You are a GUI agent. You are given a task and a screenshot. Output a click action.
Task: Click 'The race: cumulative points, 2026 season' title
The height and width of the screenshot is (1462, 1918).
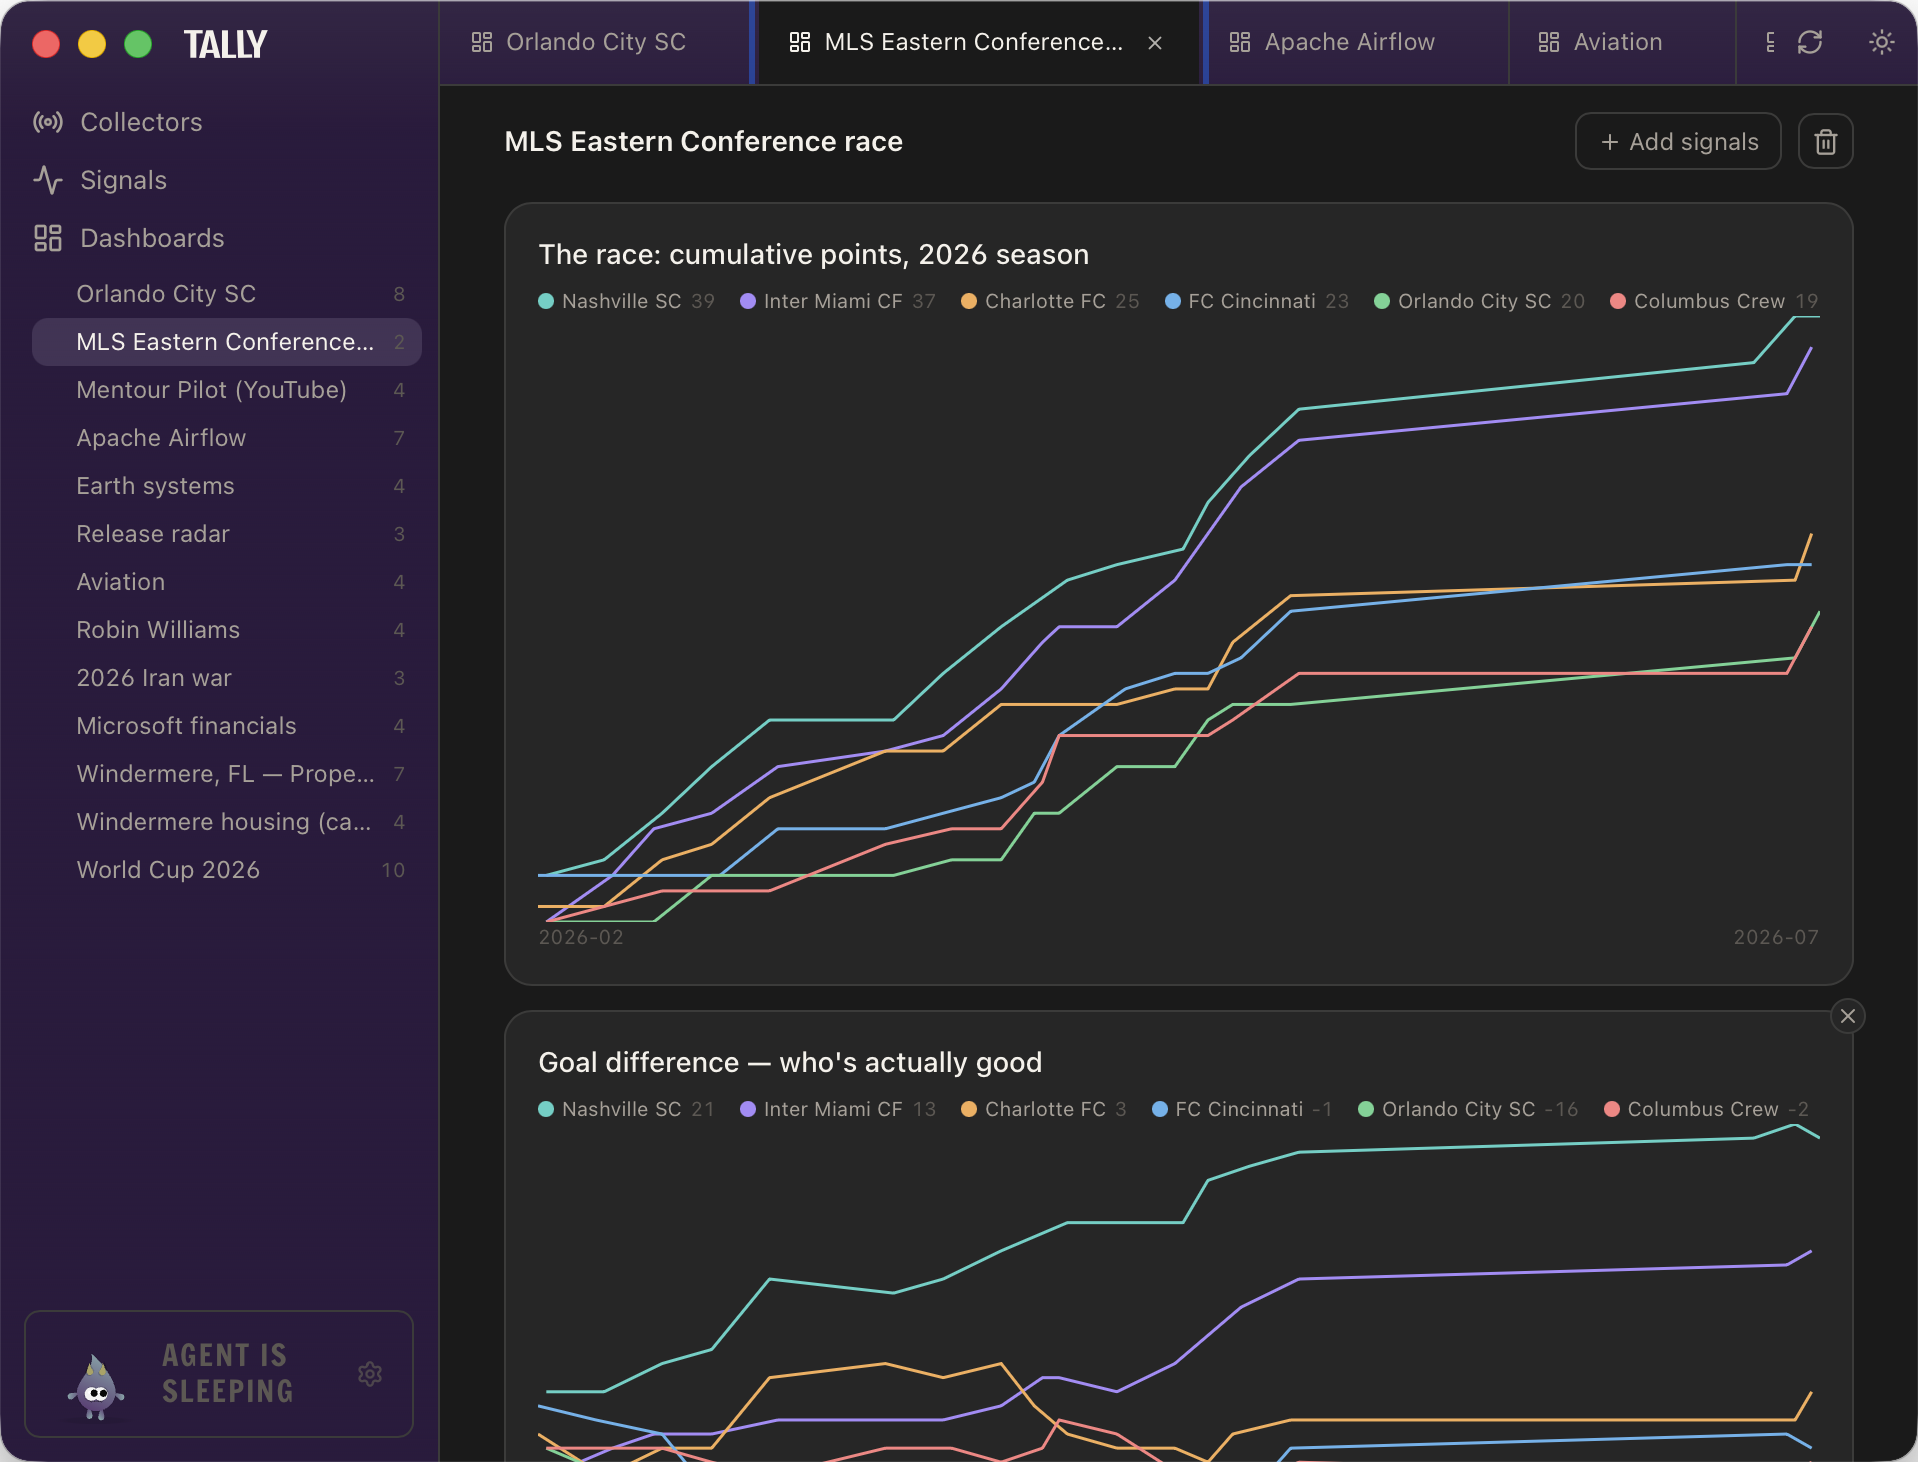click(x=813, y=255)
